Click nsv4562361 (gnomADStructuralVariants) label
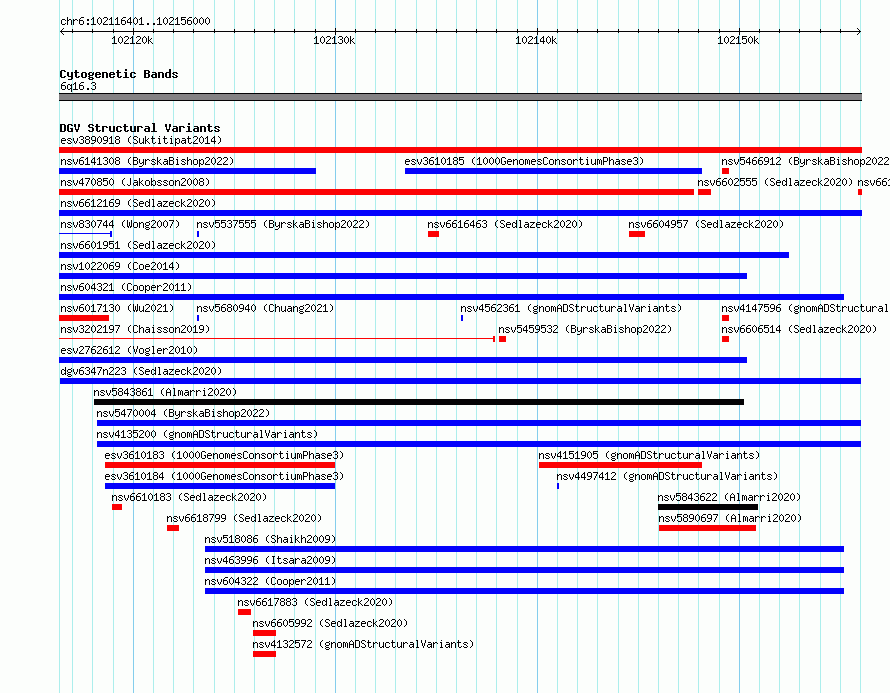The width and height of the screenshot is (890, 693). pyautogui.click(x=571, y=308)
